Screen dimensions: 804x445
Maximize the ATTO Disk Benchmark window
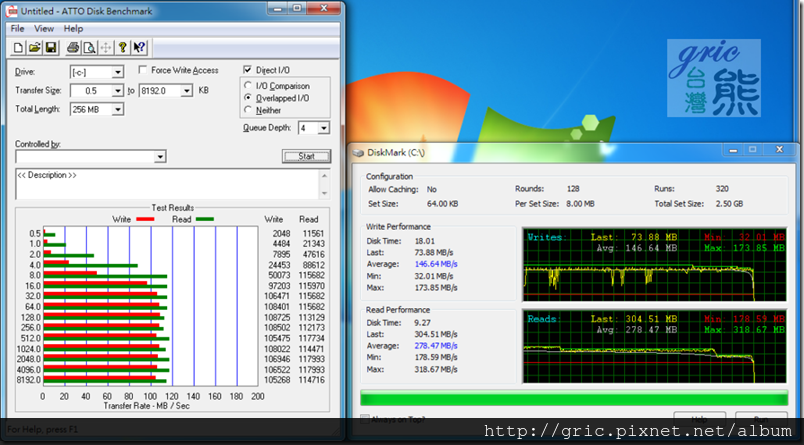[x=297, y=8]
